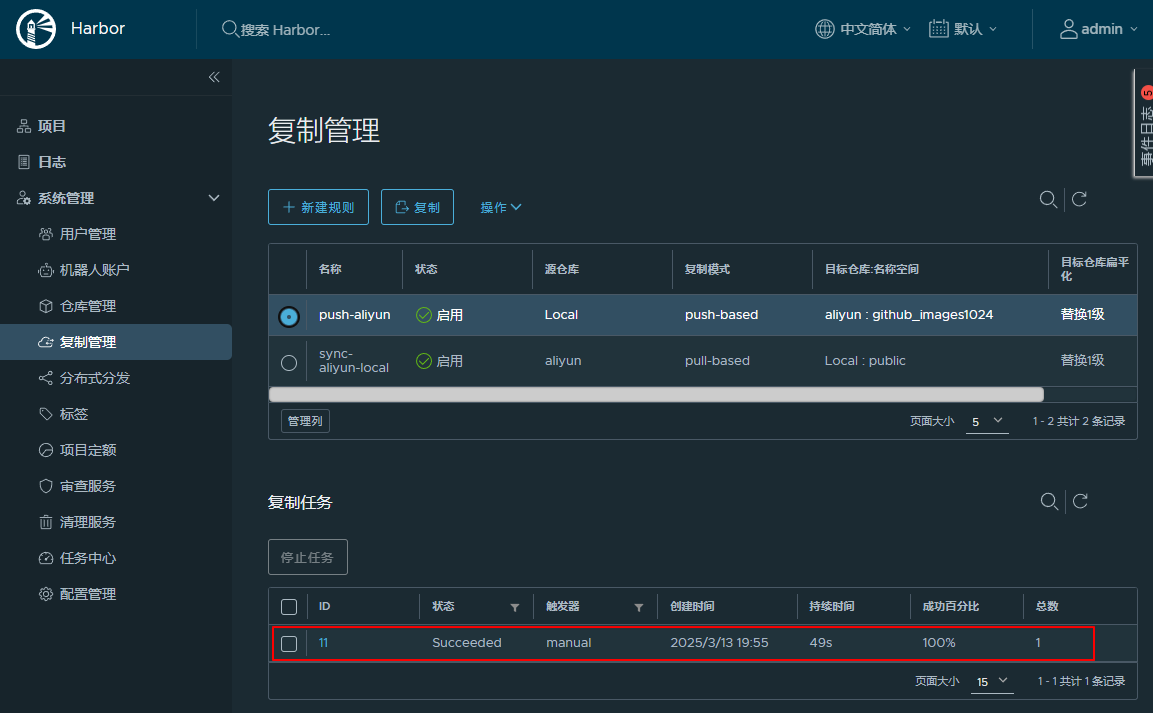
Task: Select the sync-aliyun-local rule radio button
Action: tap(289, 363)
